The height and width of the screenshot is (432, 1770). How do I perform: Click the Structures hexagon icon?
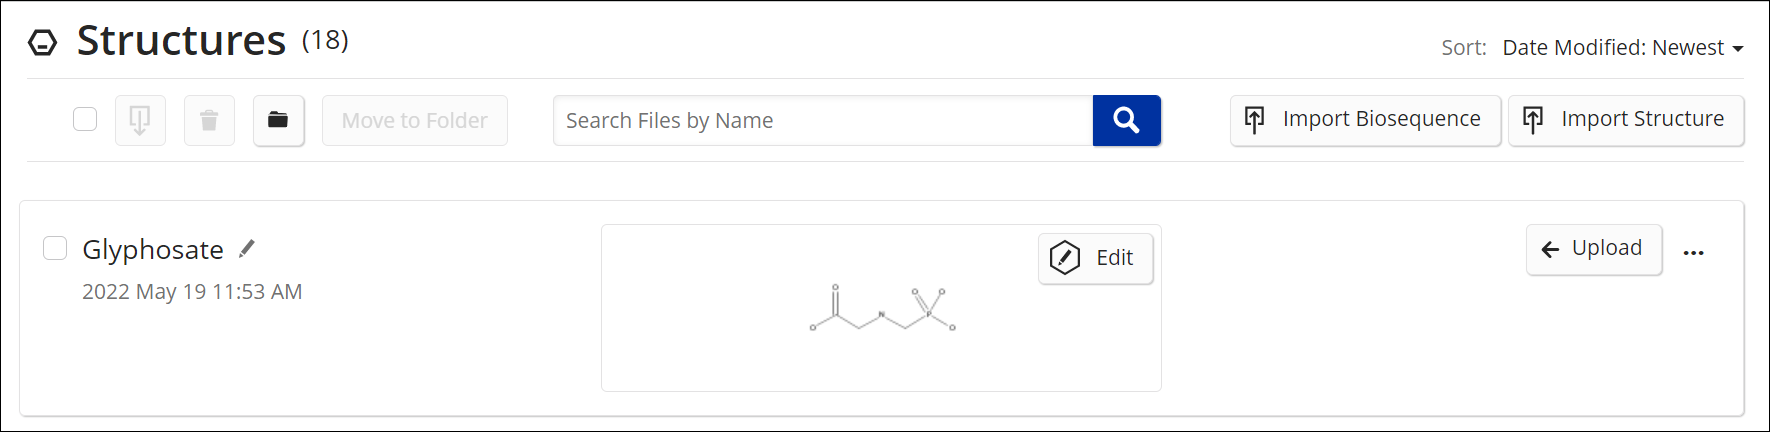coord(42,43)
